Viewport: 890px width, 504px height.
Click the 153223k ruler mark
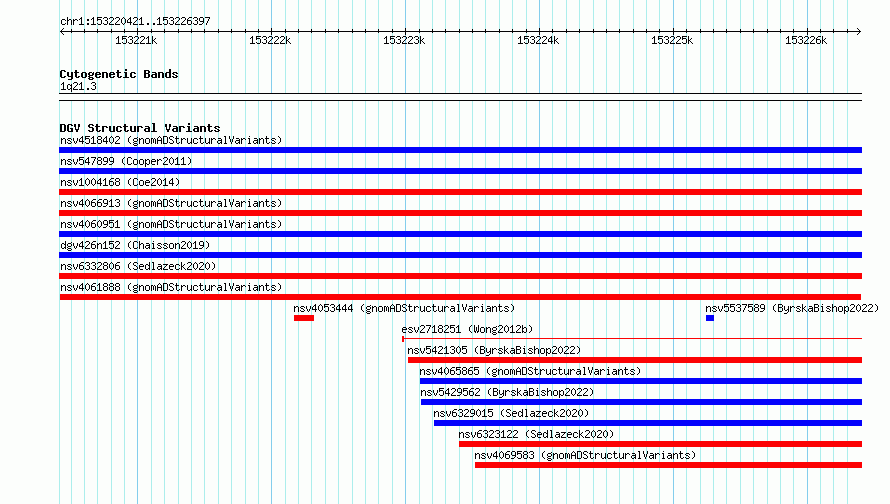coord(404,40)
